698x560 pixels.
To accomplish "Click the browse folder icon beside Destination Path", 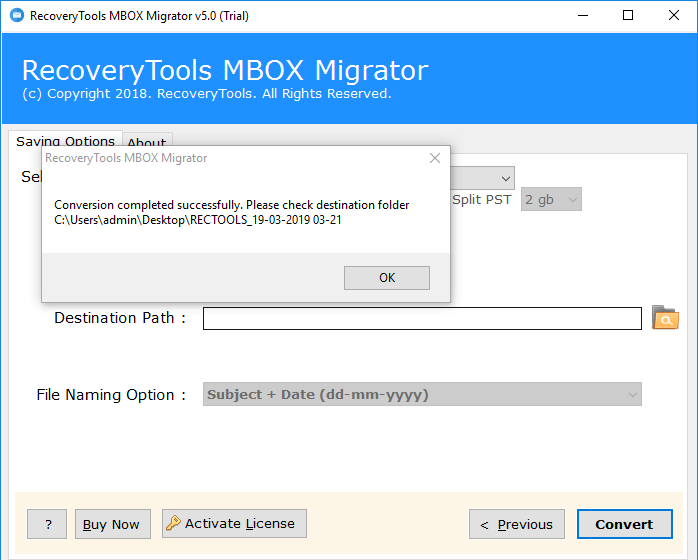I will [x=665, y=317].
